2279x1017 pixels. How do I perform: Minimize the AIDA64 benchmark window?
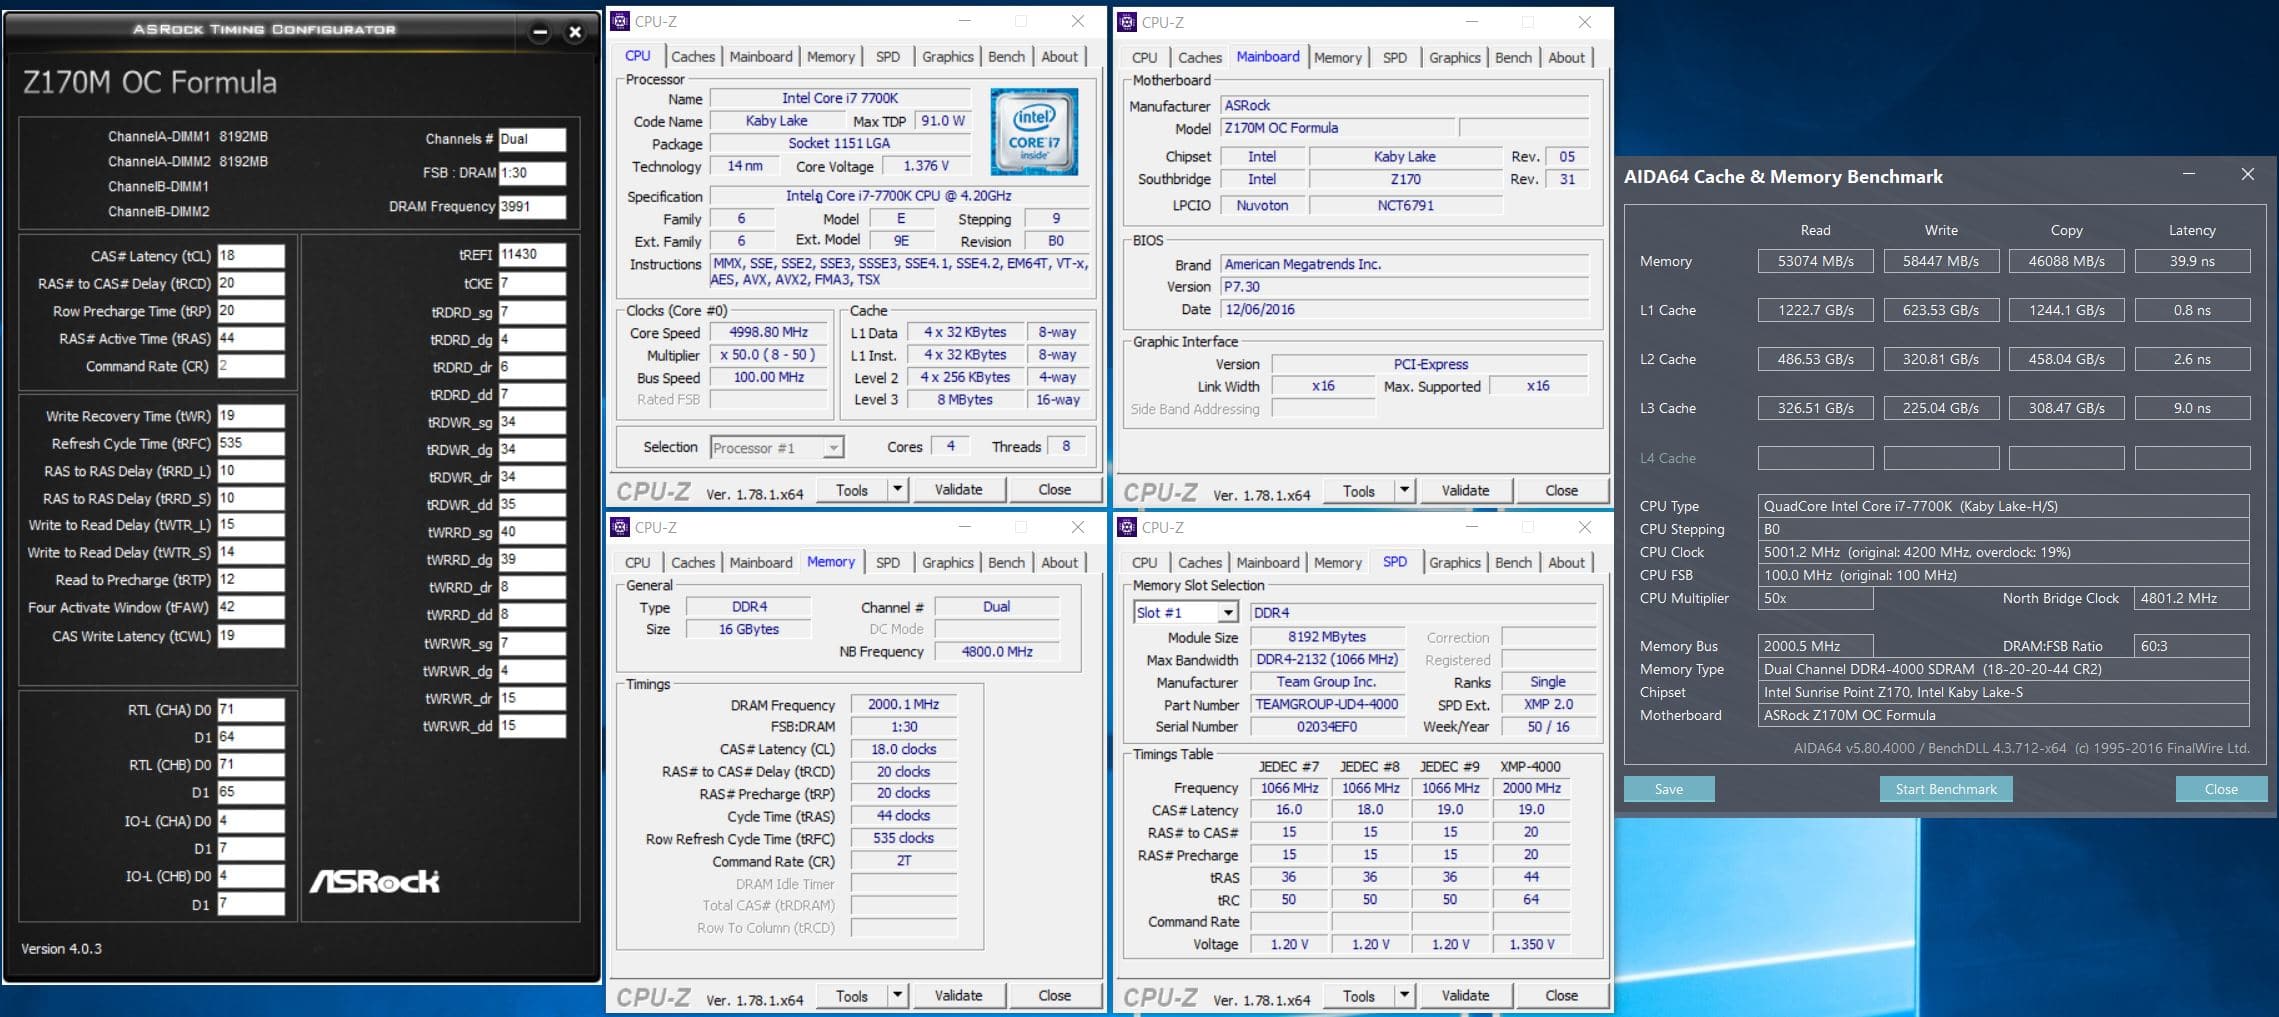(x=2189, y=174)
